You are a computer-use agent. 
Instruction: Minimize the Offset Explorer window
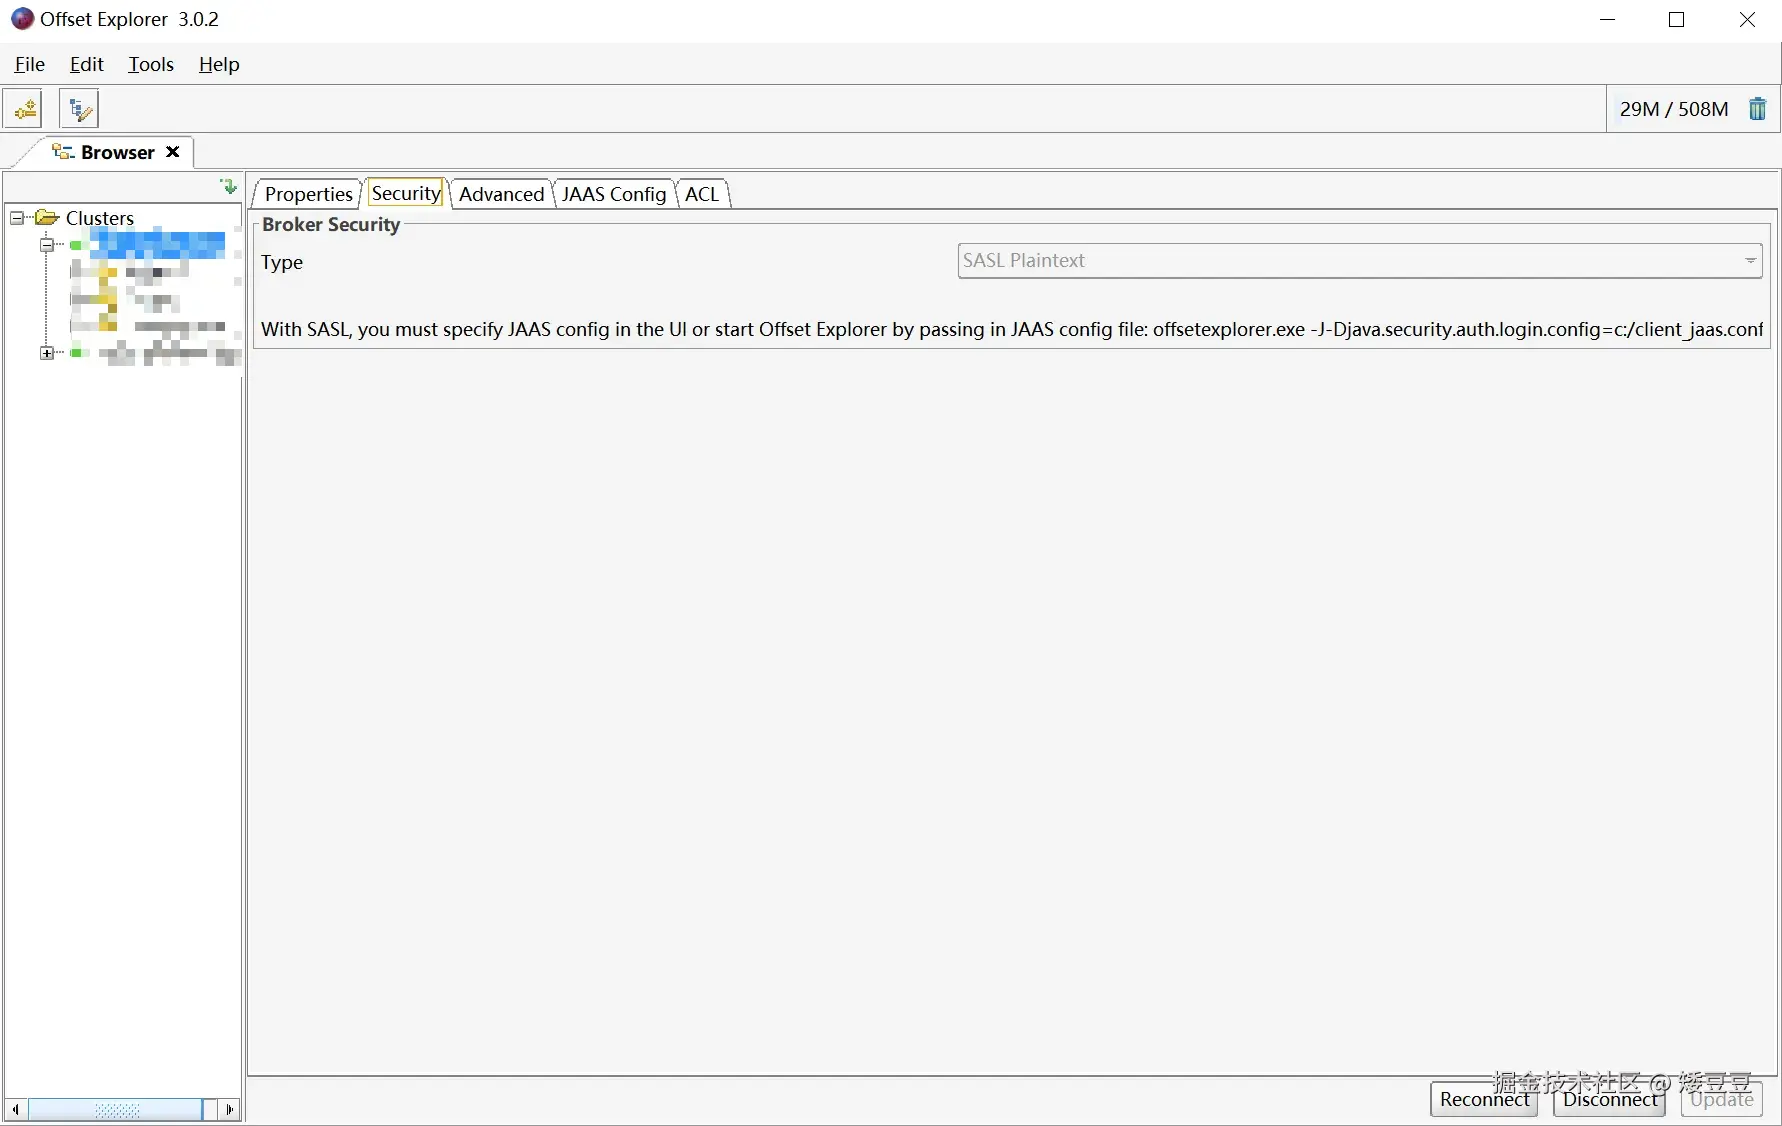tap(1608, 20)
